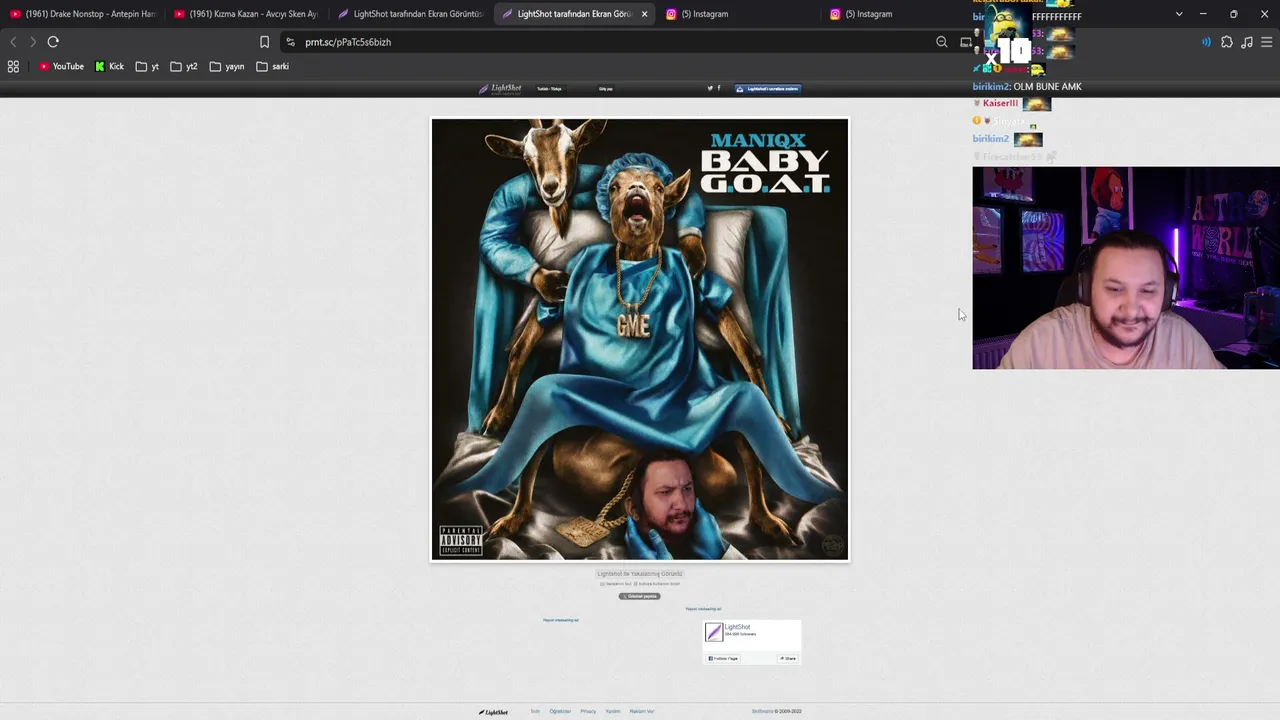Viewport: 1280px width, 720px height.
Task: Open the Skillbrains footer link
Action: pos(763,711)
